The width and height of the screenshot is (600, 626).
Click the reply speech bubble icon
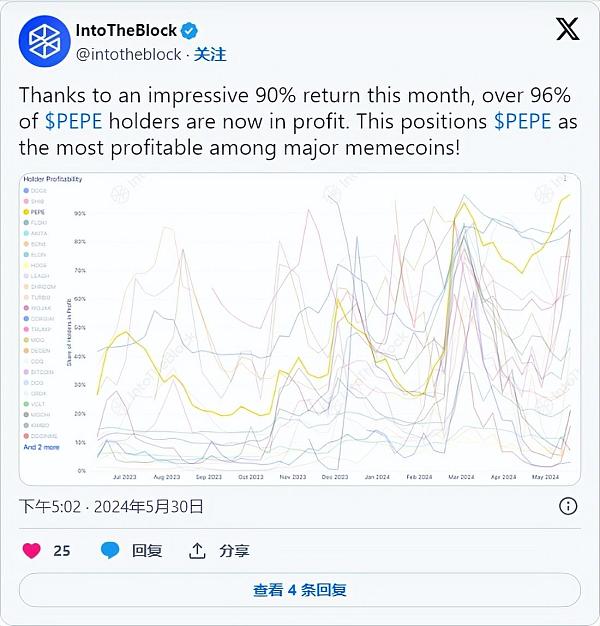point(110,550)
